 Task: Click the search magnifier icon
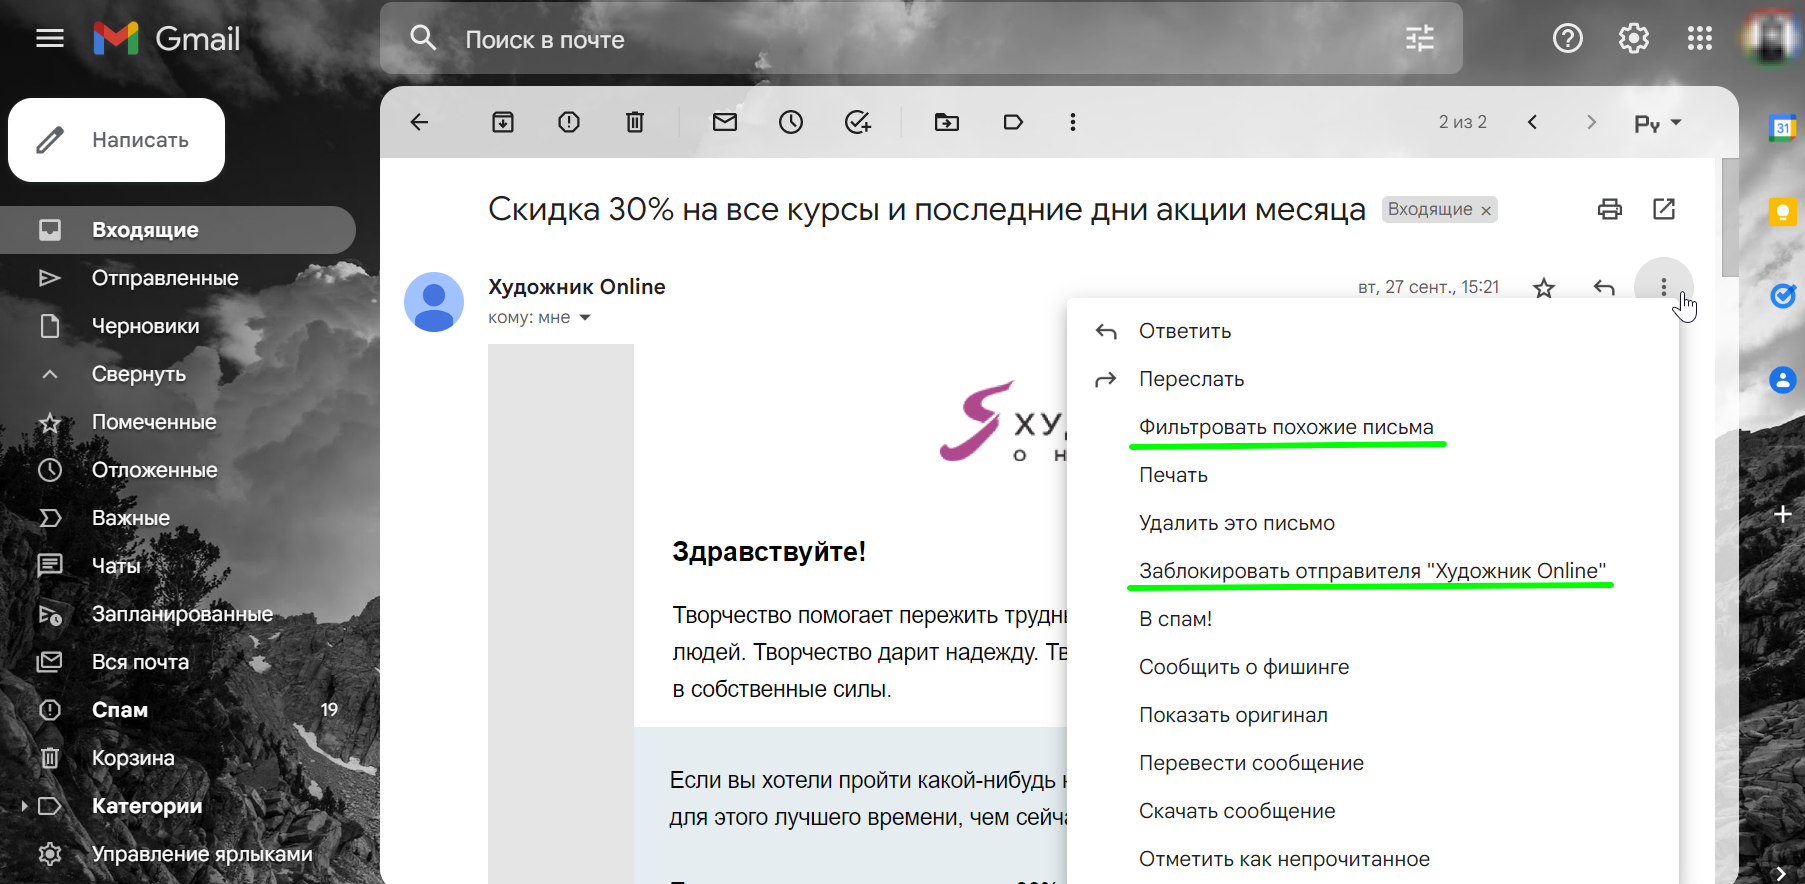(423, 39)
